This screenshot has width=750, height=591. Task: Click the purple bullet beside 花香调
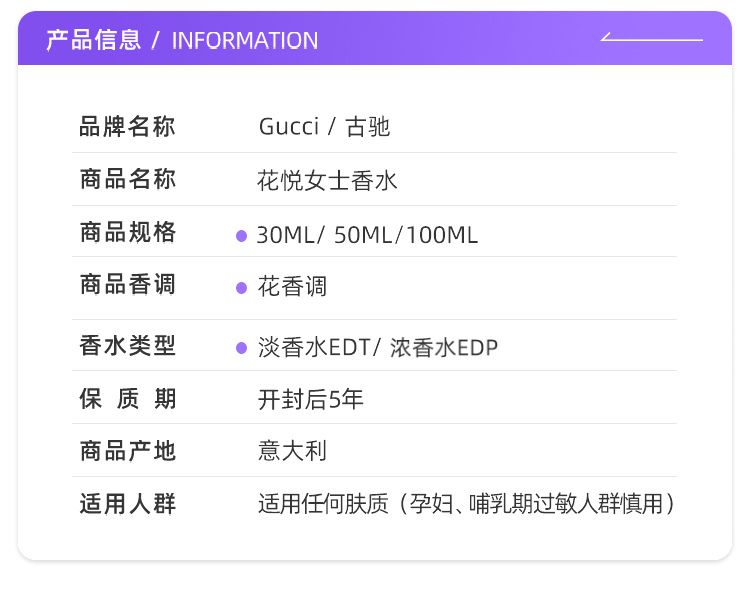241,288
